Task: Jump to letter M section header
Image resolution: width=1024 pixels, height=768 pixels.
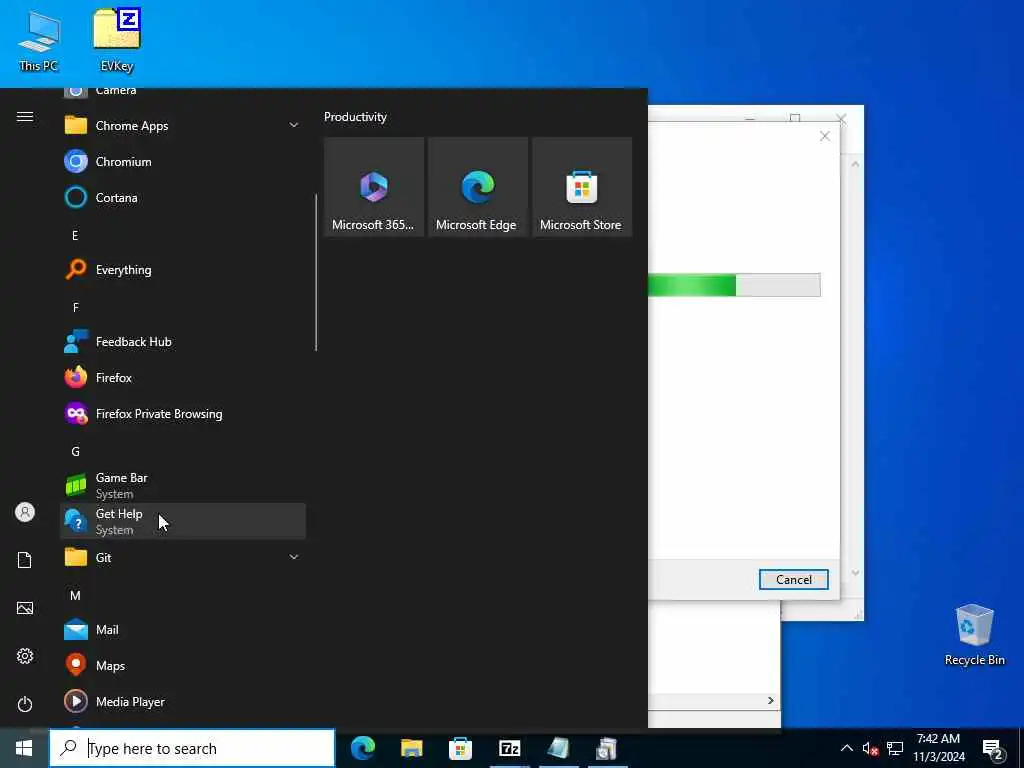Action: coord(75,596)
